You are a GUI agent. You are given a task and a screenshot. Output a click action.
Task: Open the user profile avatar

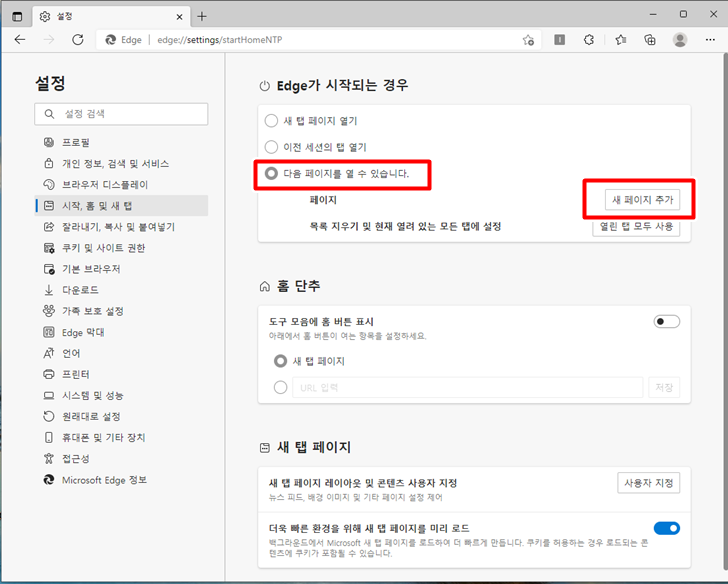pyautogui.click(x=680, y=40)
